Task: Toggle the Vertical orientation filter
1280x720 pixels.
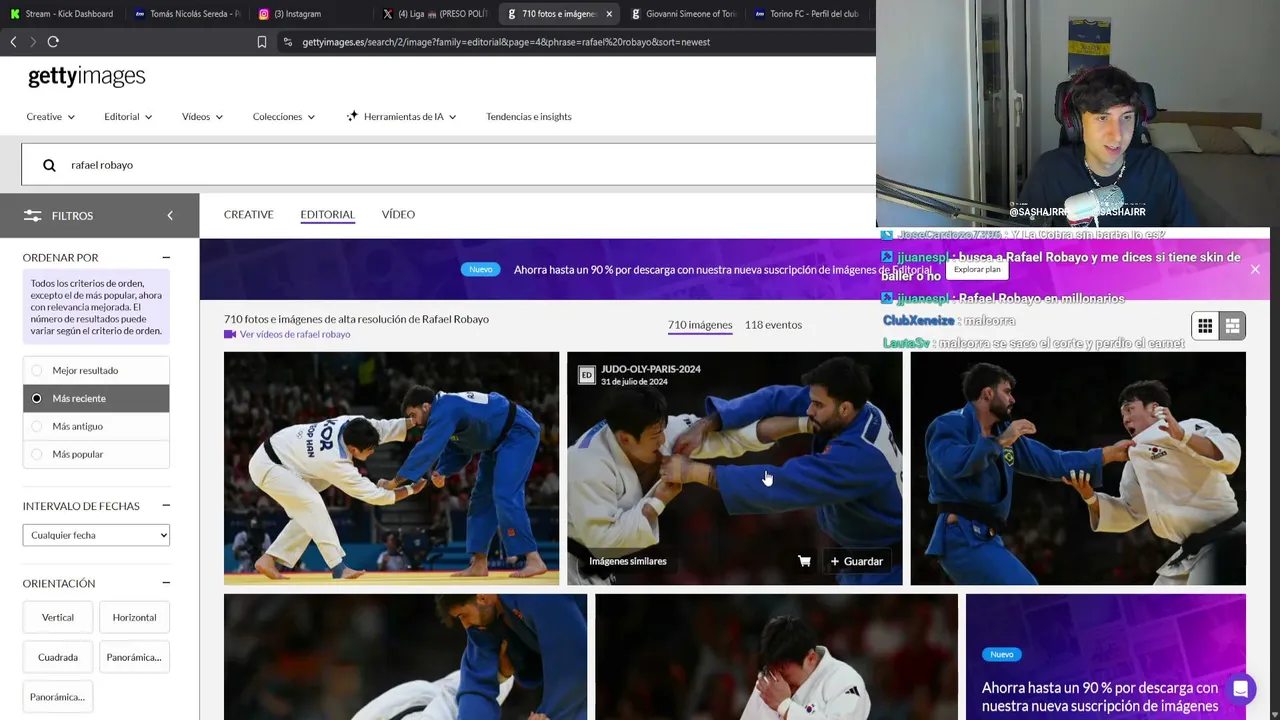Action: 58,617
